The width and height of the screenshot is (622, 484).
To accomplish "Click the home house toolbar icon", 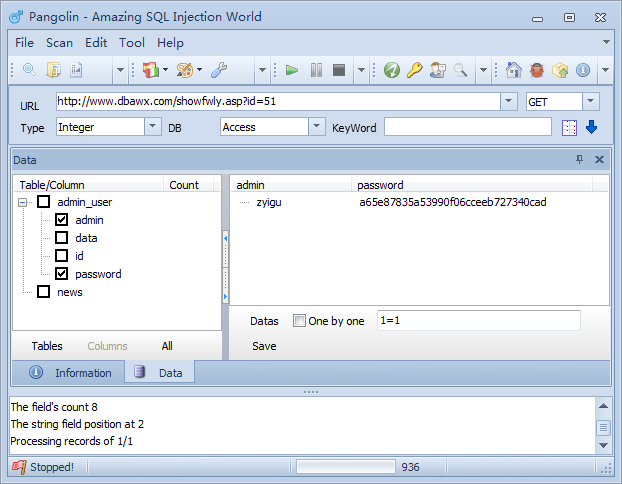I will click(514, 70).
